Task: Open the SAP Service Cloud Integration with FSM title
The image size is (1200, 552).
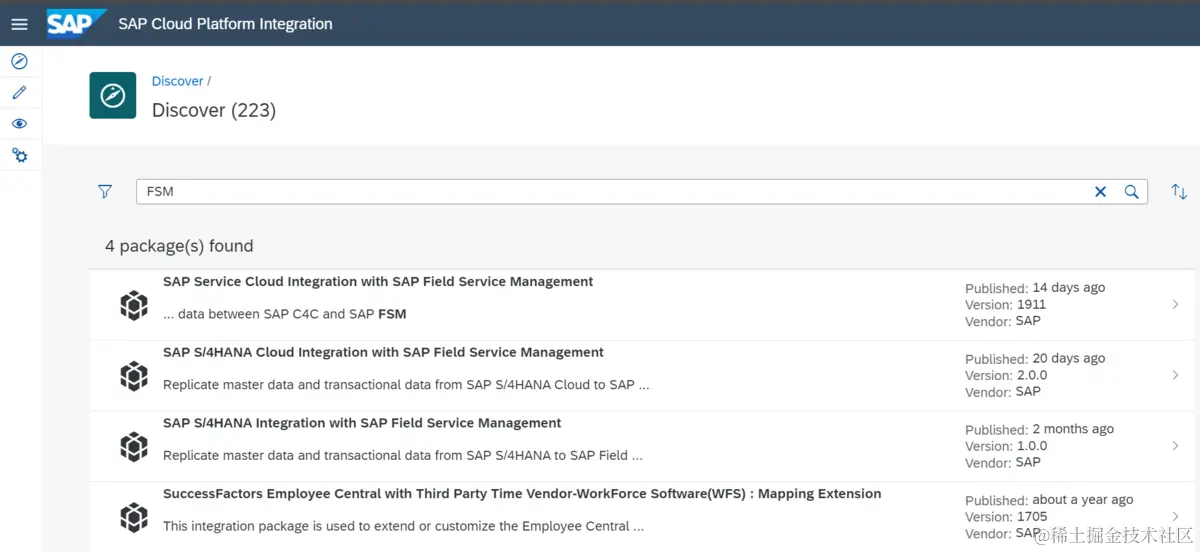Action: pyautogui.click(x=378, y=282)
